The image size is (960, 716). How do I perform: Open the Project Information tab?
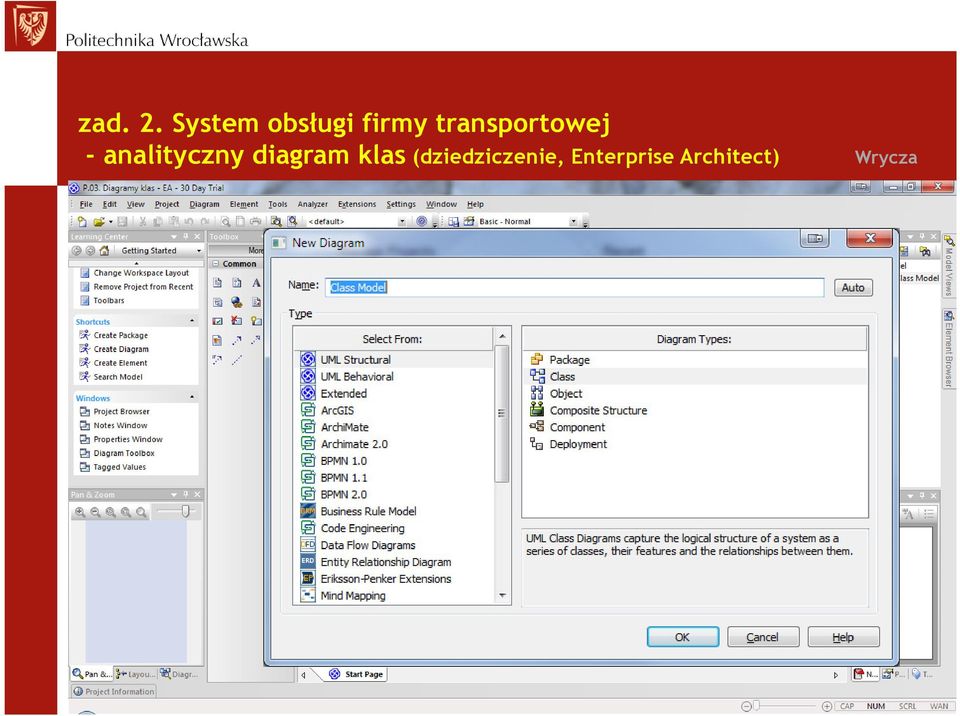pyautogui.click(x=114, y=692)
